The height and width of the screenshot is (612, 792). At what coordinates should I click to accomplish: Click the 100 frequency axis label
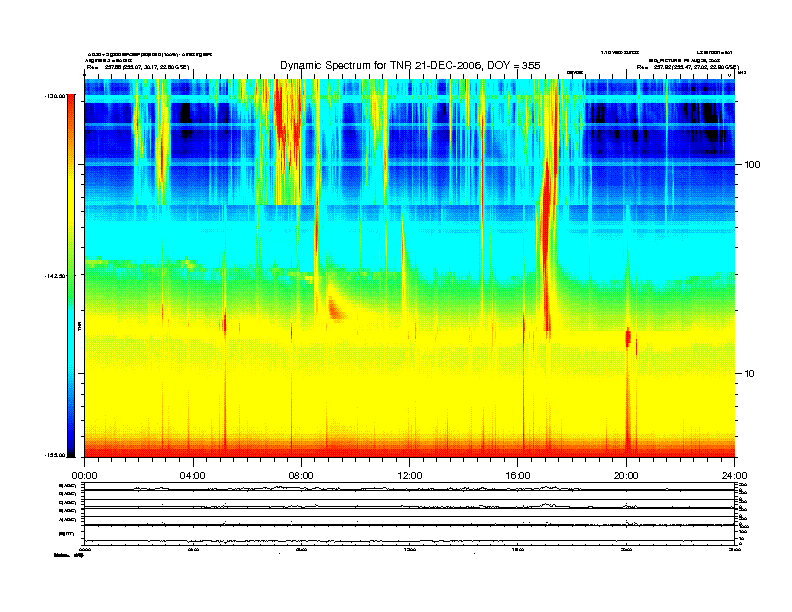tap(752, 165)
